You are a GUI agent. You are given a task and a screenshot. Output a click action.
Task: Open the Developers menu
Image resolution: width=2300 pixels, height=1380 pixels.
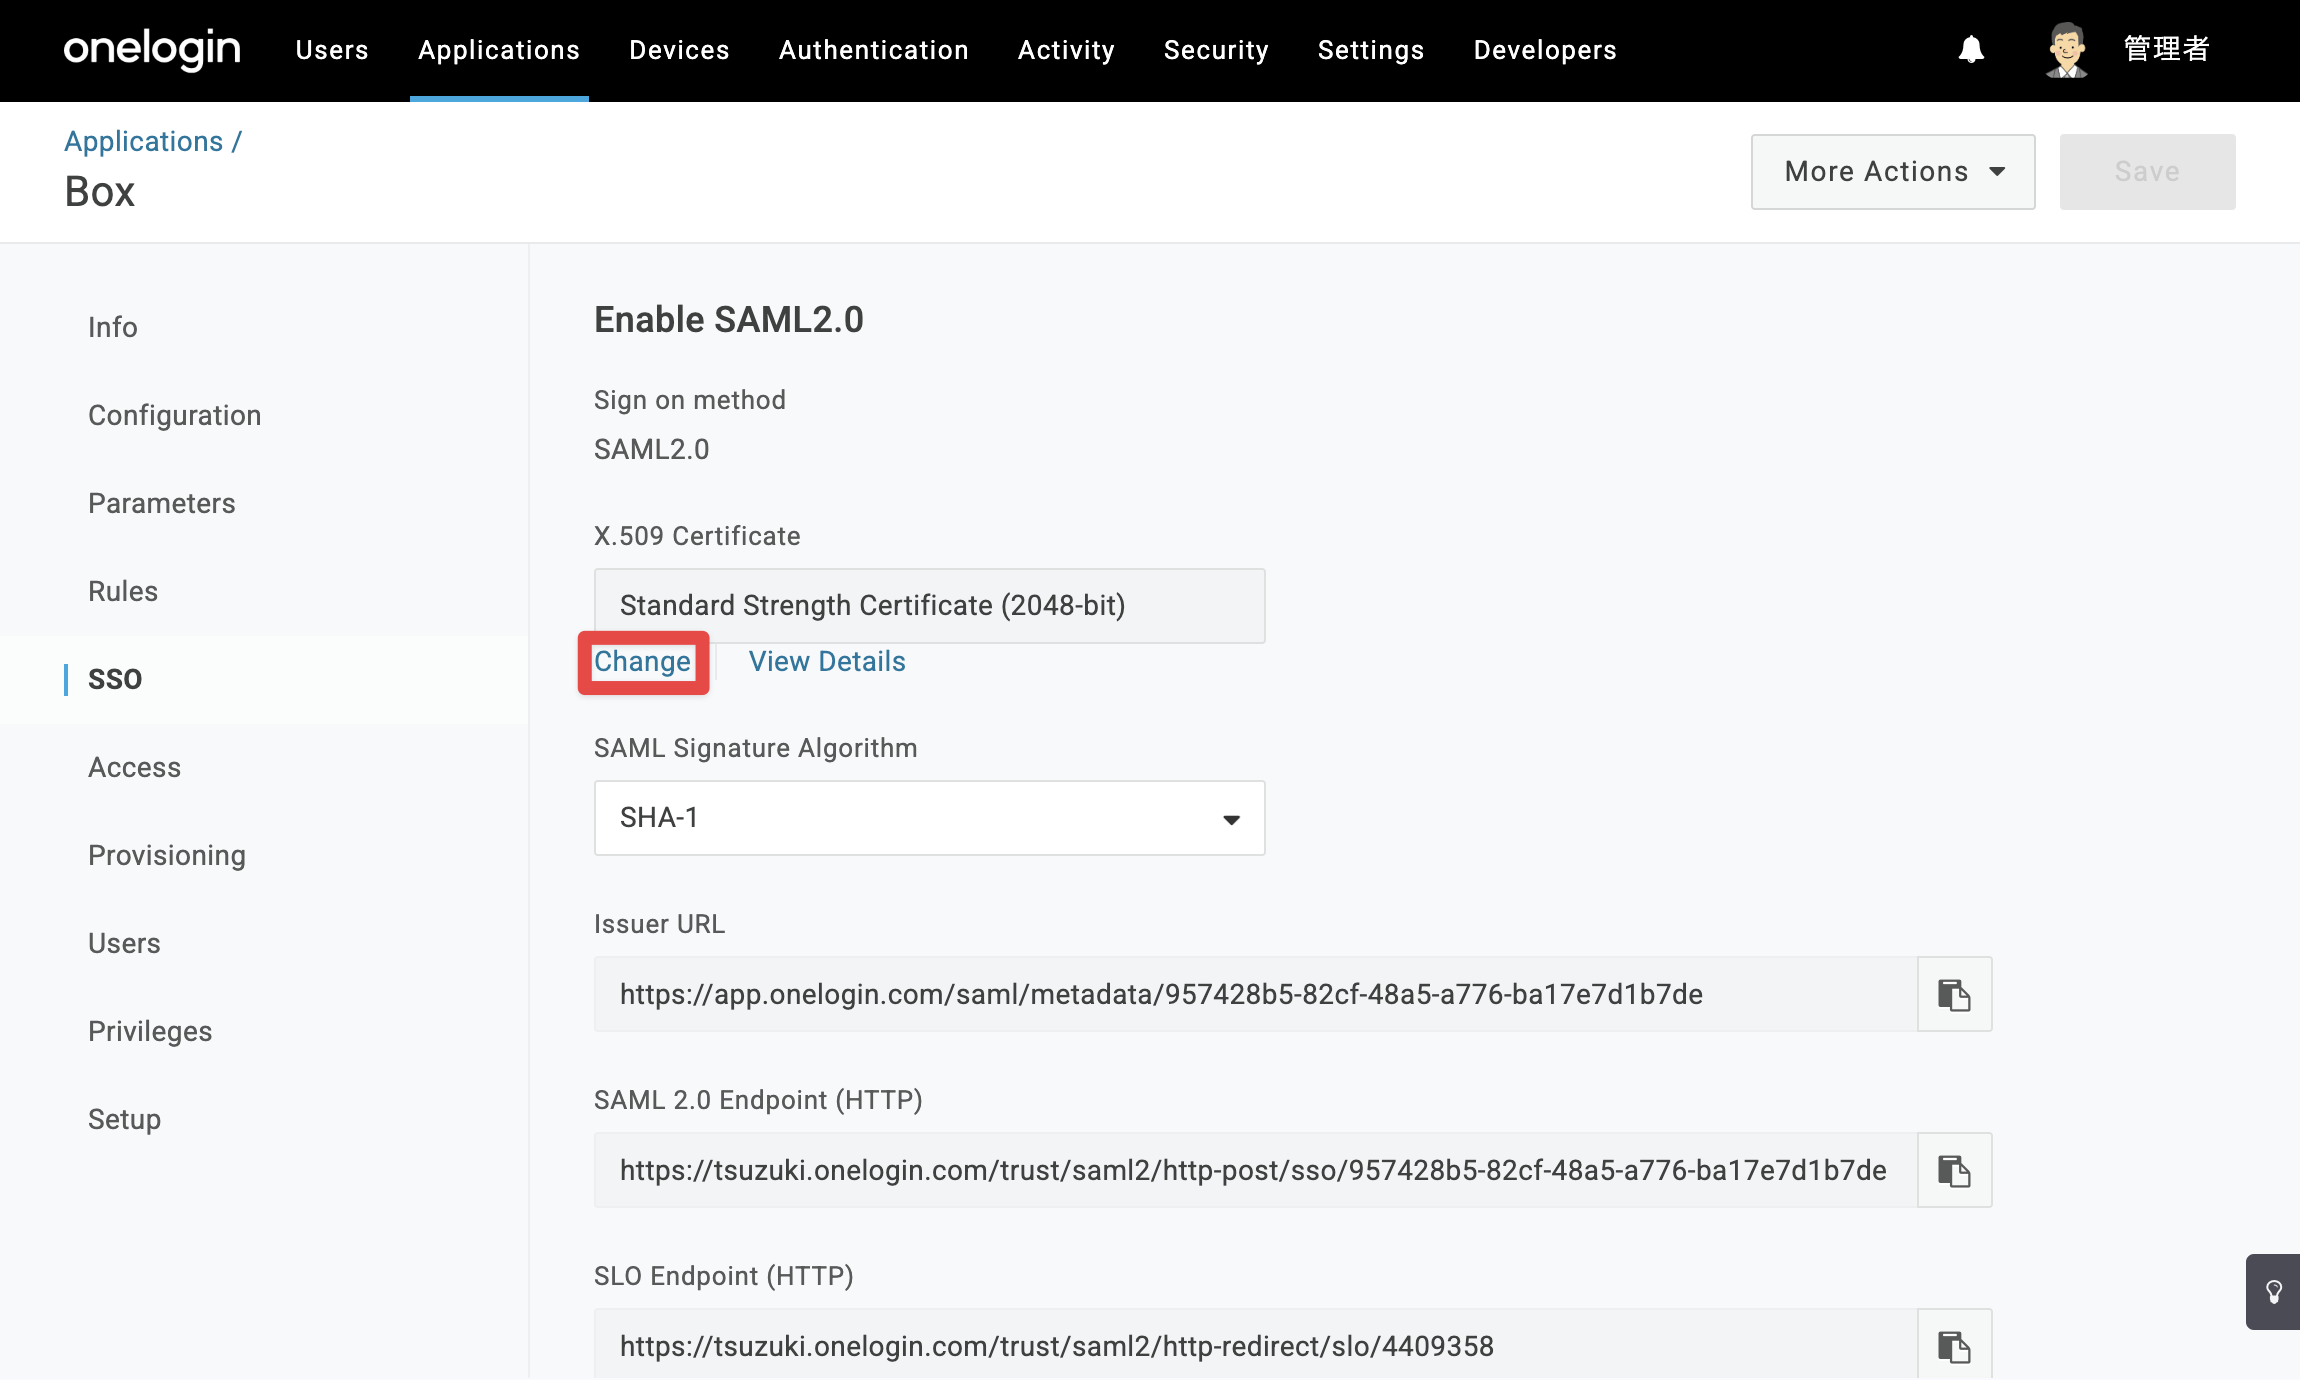point(1545,50)
